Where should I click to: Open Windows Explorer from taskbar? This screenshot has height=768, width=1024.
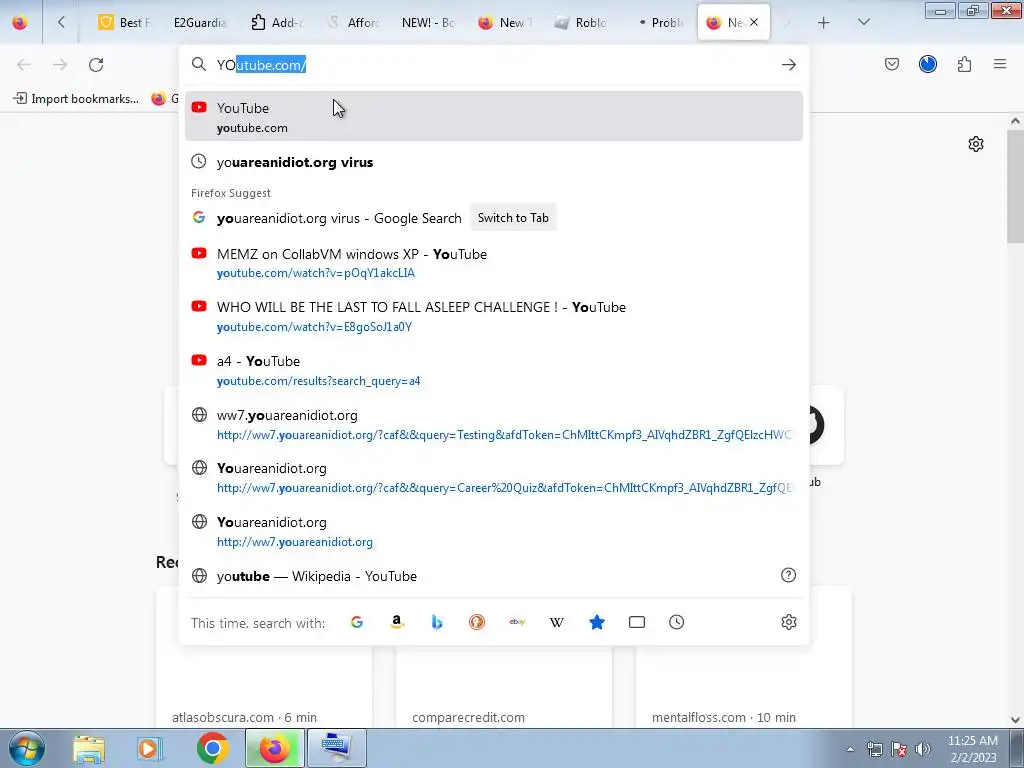pos(89,748)
